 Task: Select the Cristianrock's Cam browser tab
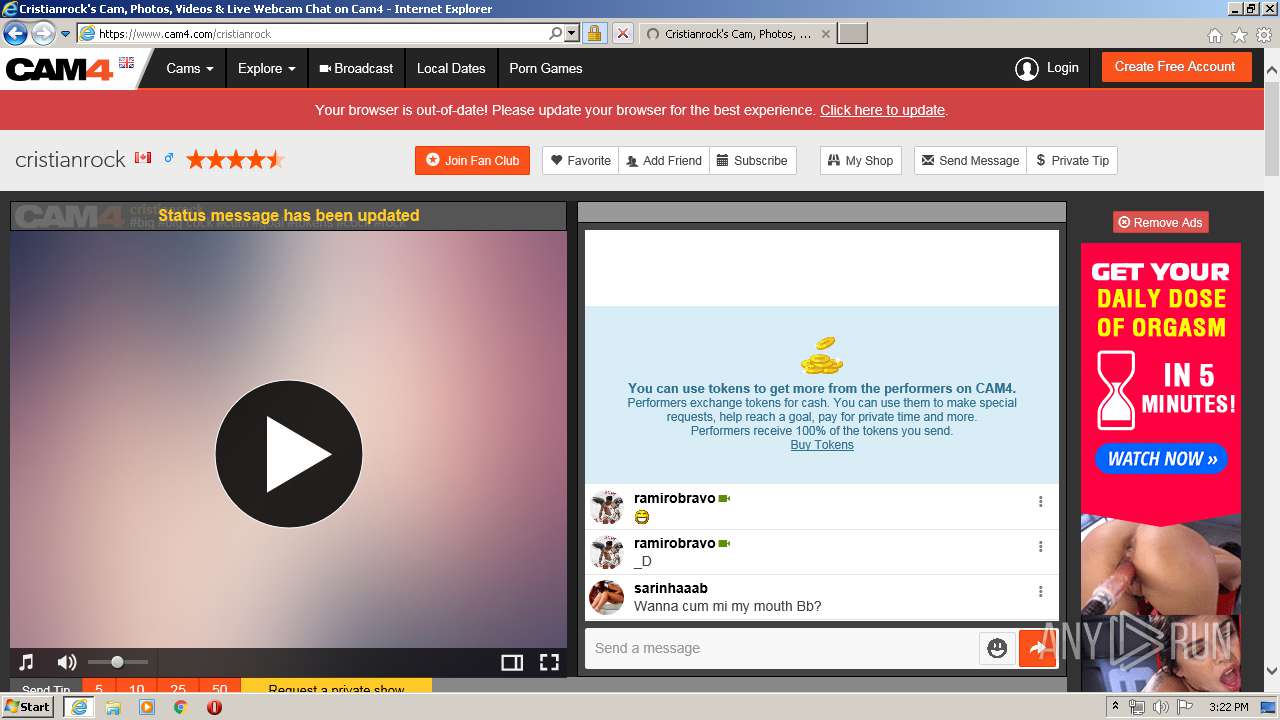737,33
